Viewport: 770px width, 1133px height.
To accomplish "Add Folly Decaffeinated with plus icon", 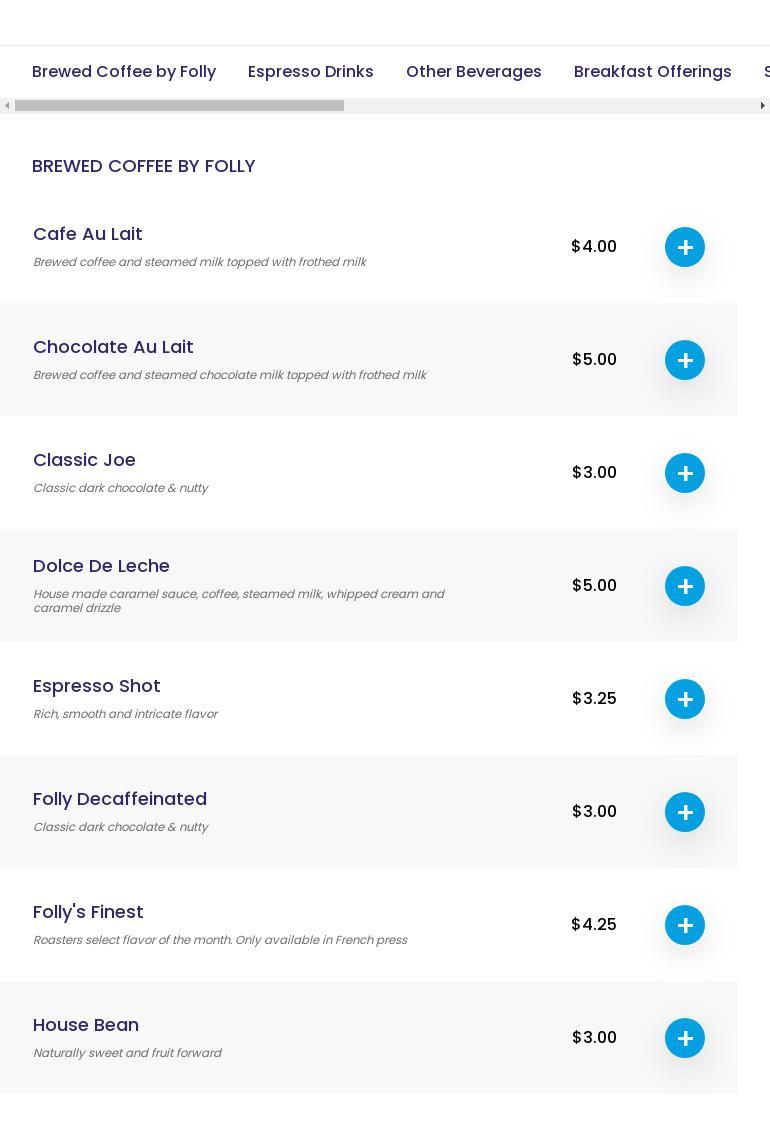I will point(685,812).
